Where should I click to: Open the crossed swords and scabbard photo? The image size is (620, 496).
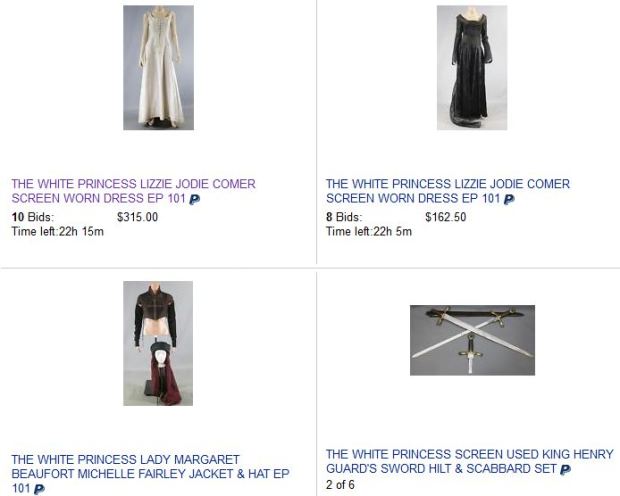472,340
